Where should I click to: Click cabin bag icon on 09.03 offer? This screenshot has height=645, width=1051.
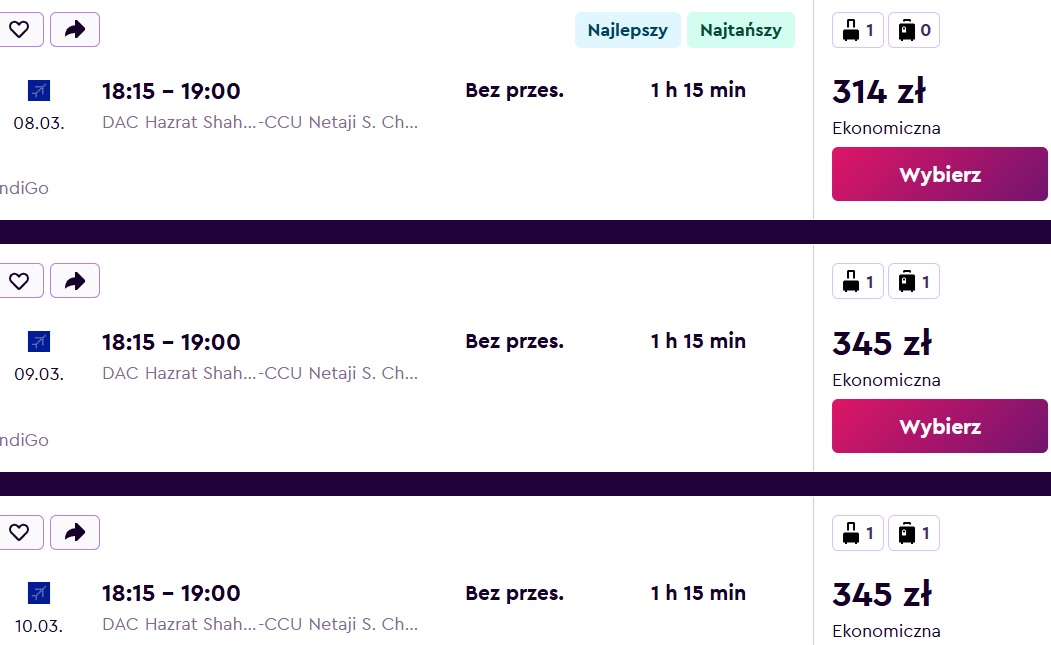[858, 282]
